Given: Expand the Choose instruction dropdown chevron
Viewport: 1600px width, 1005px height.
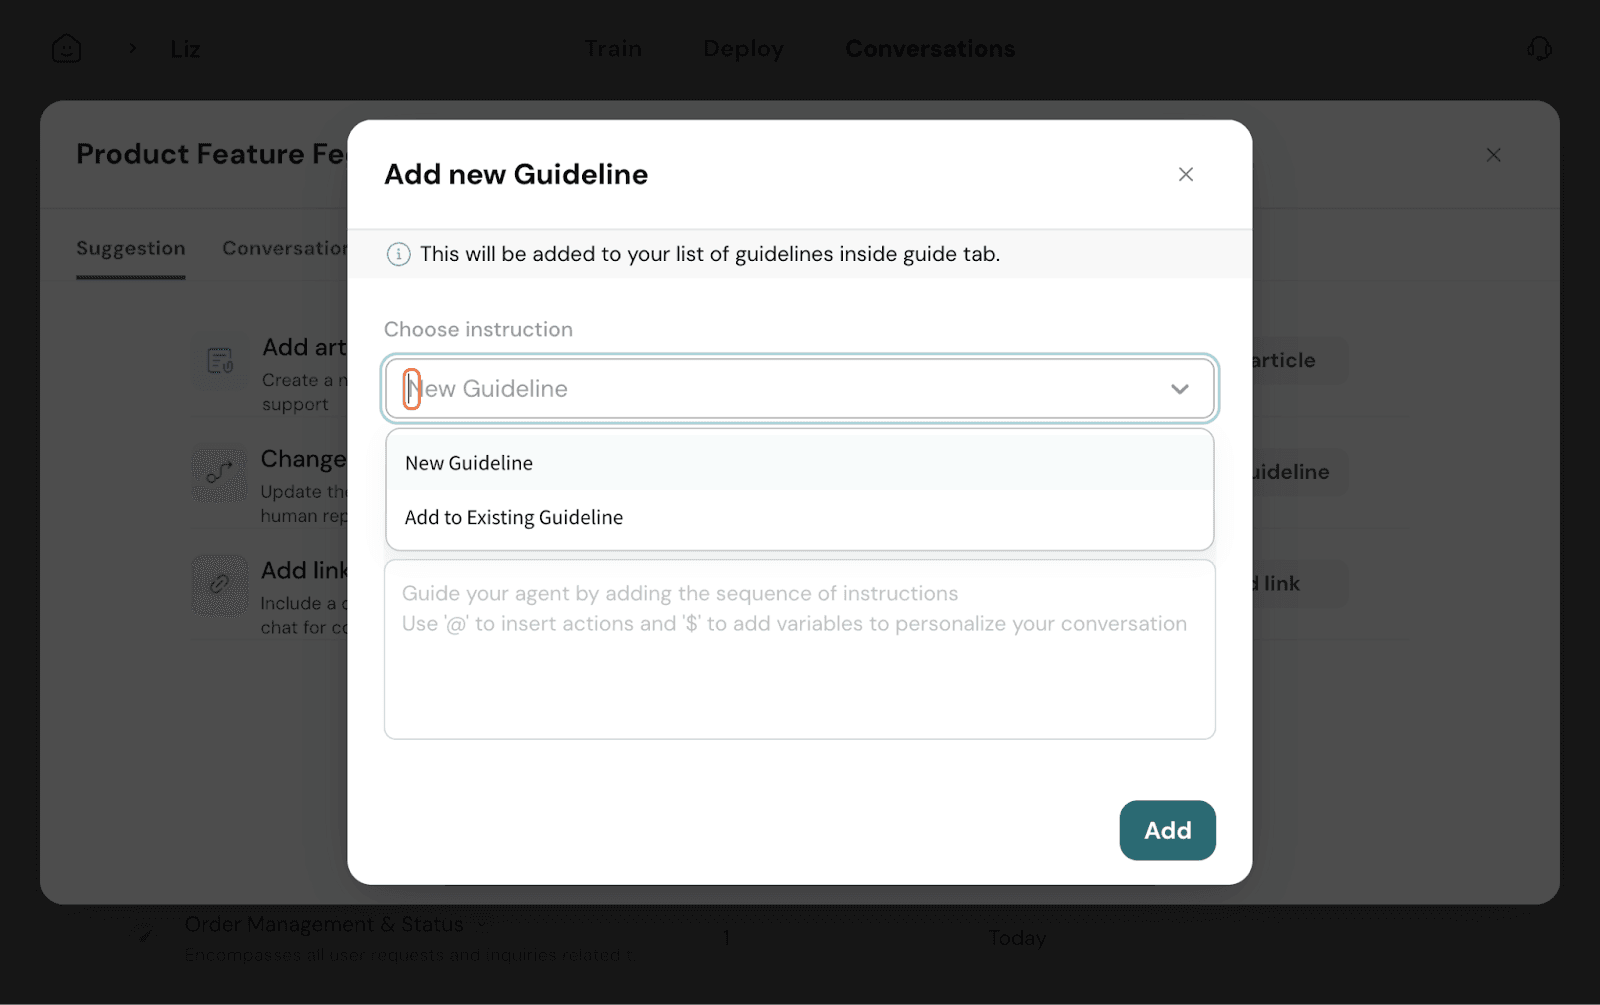Looking at the screenshot, I should click(x=1180, y=389).
